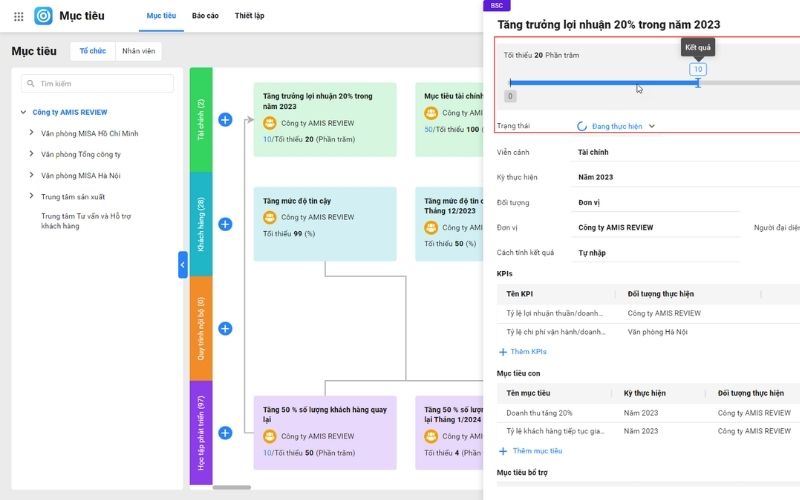Click the Thêm KPIs link
The image size is (800, 500).
tap(529, 352)
